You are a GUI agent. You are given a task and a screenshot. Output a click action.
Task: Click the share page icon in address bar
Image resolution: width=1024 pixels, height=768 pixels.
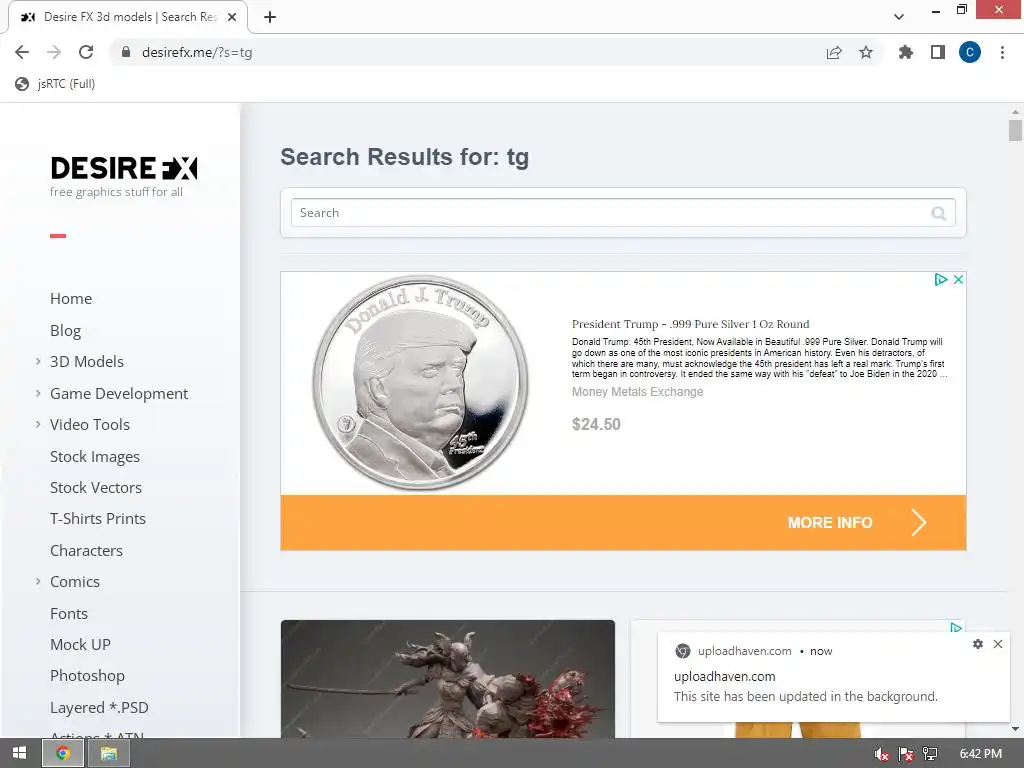(x=834, y=52)
